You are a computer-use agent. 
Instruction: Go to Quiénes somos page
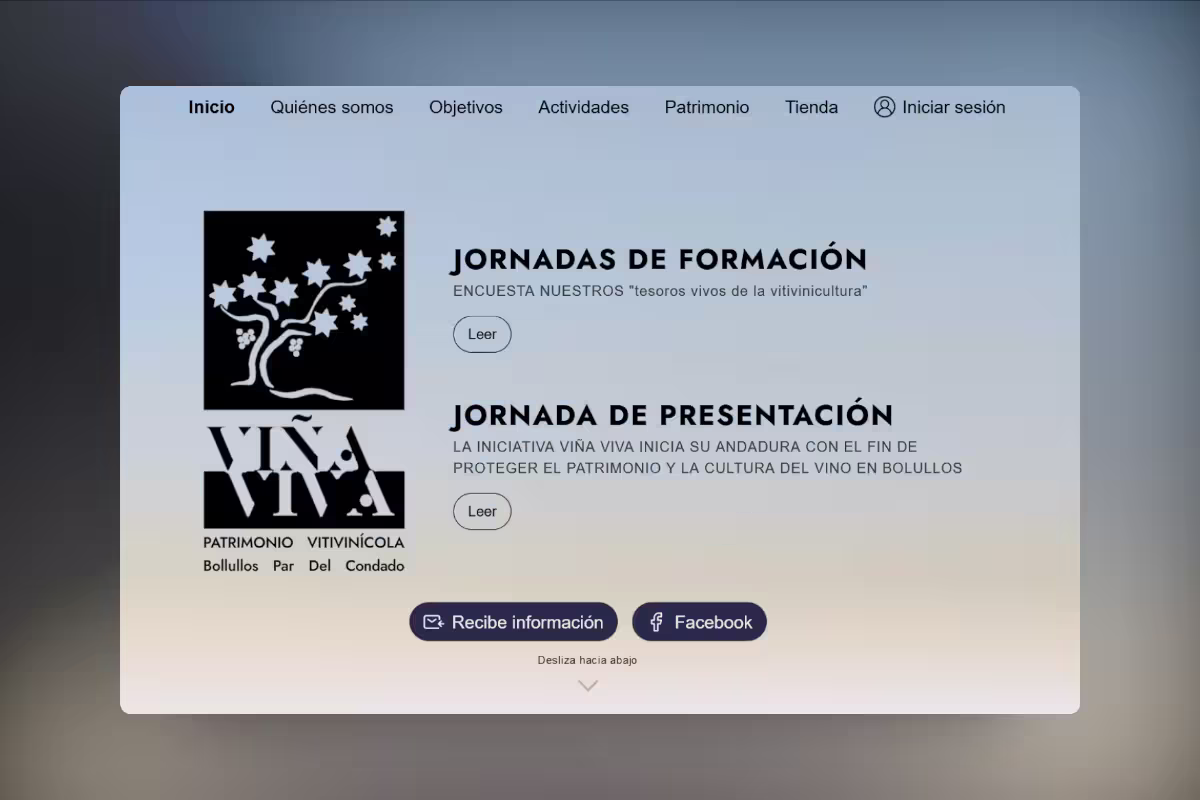pyautogui.click(x=332, y=107)
